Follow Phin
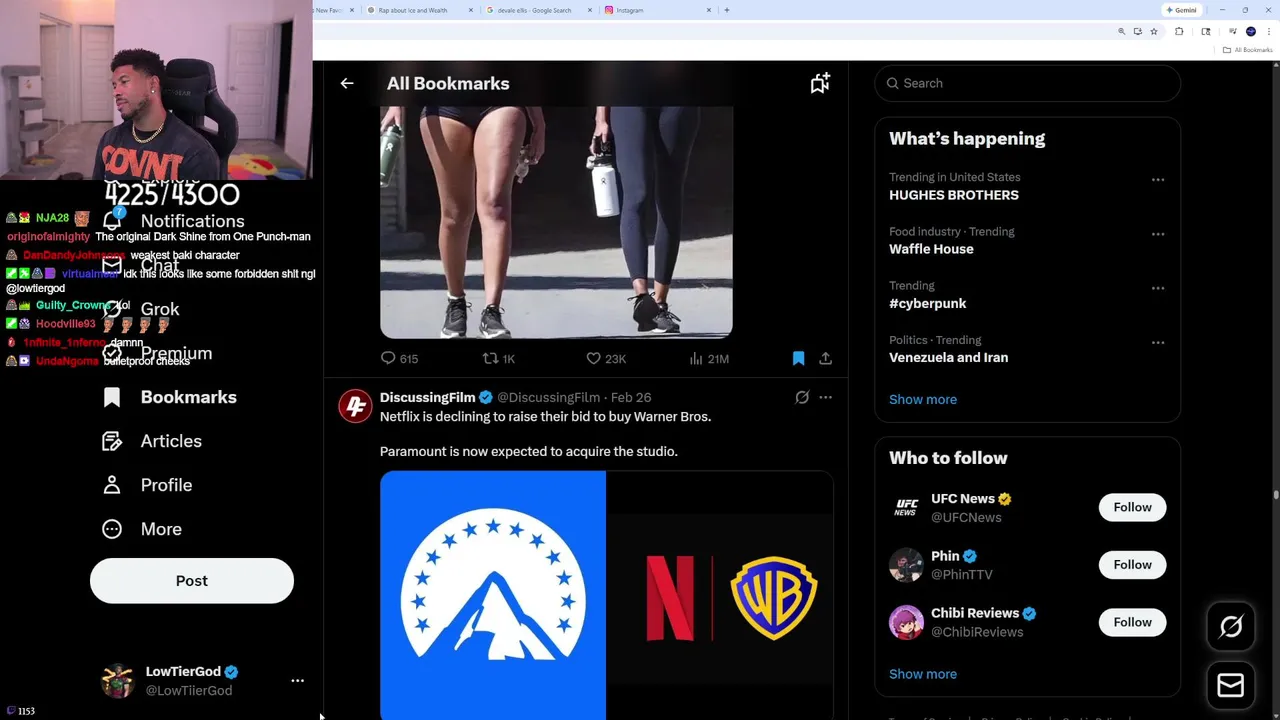This screenshot has height=720, width=1280. (x=1132, y=565)
